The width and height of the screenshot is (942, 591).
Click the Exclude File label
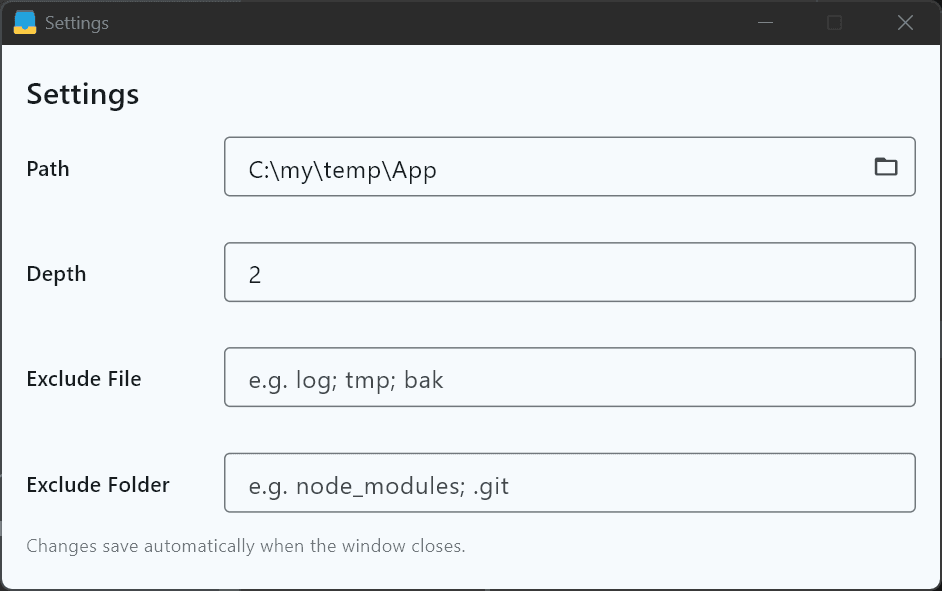click(x=85, y=379)
